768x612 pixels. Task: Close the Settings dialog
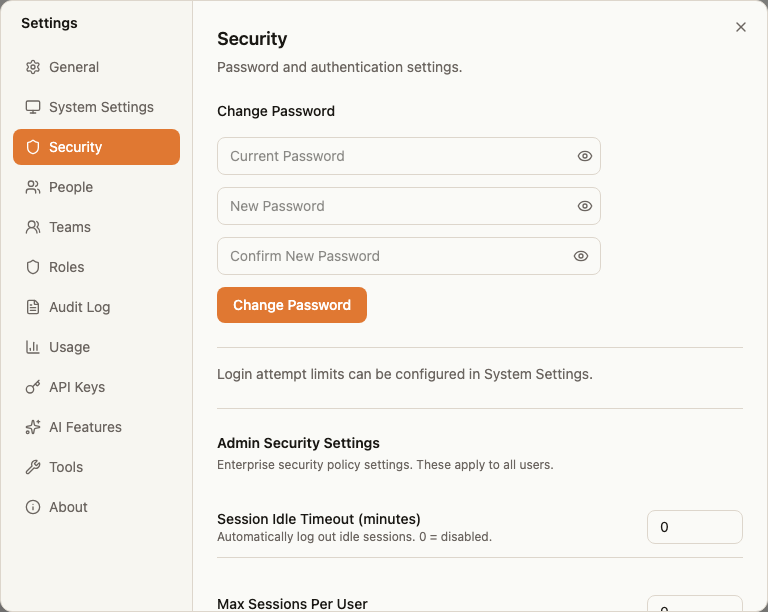[x=741, y=27]
